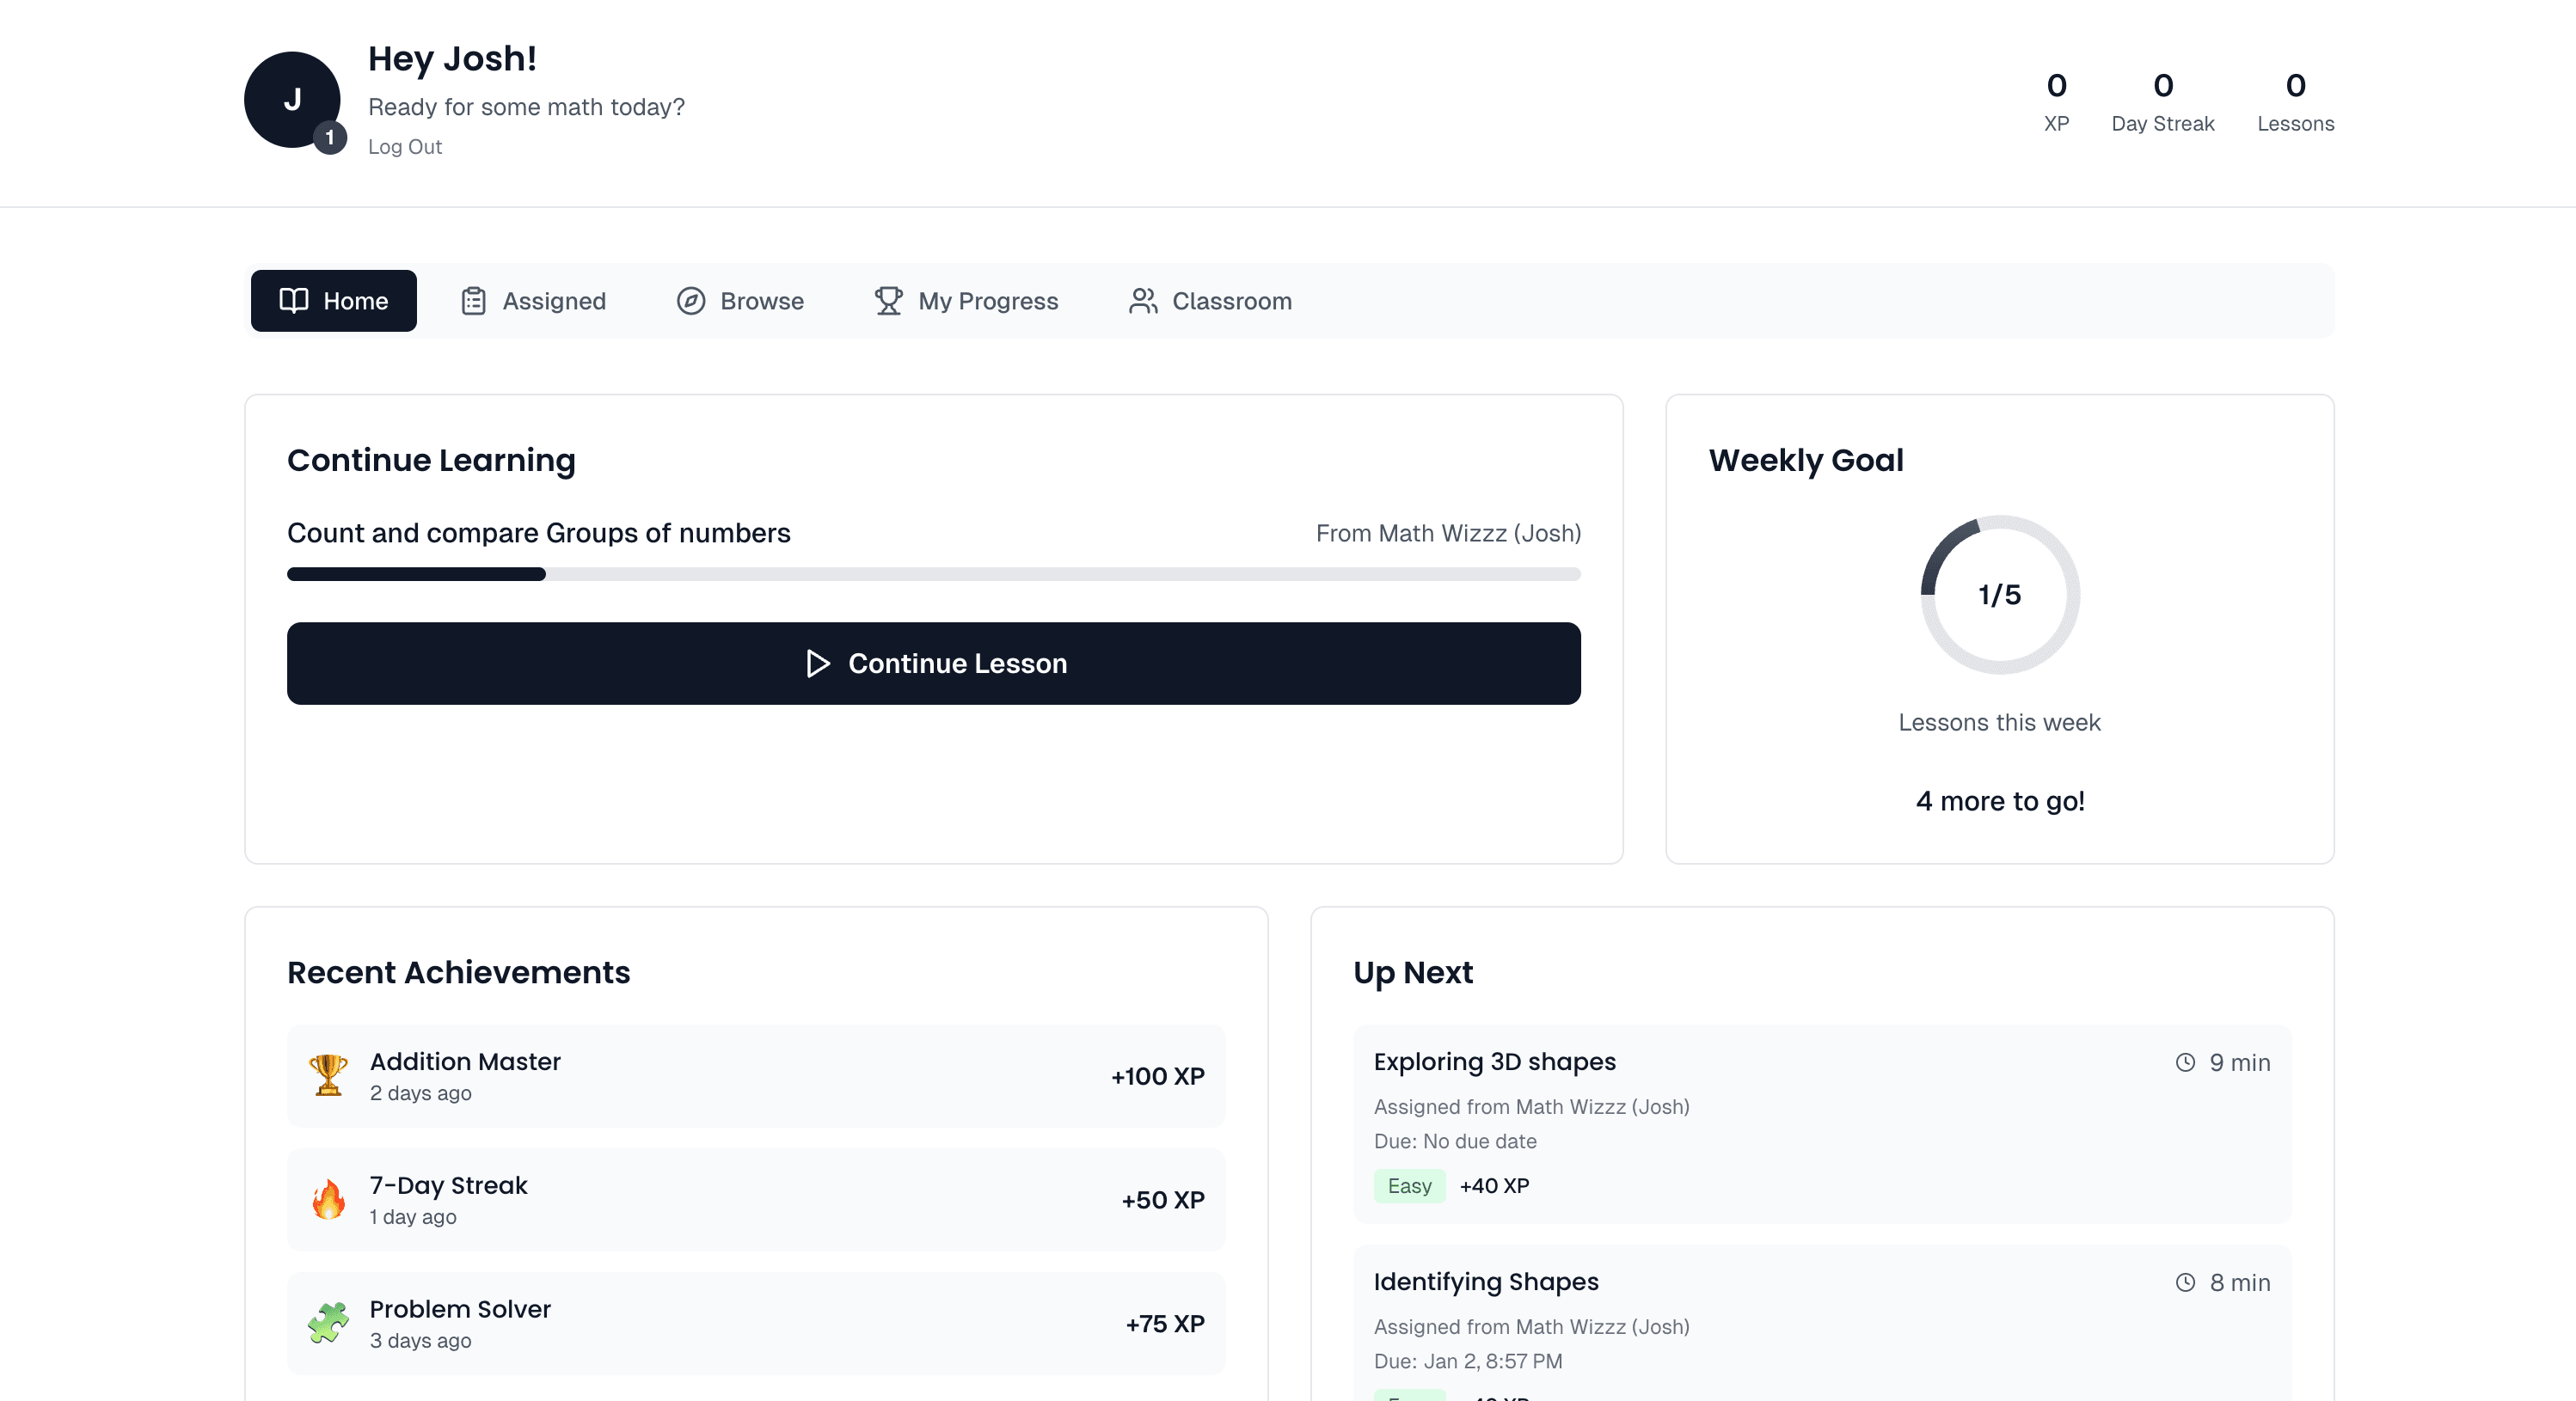2576x1401 pixels.
Task: Go to the My Progress tab
Action: click(966, 300)
